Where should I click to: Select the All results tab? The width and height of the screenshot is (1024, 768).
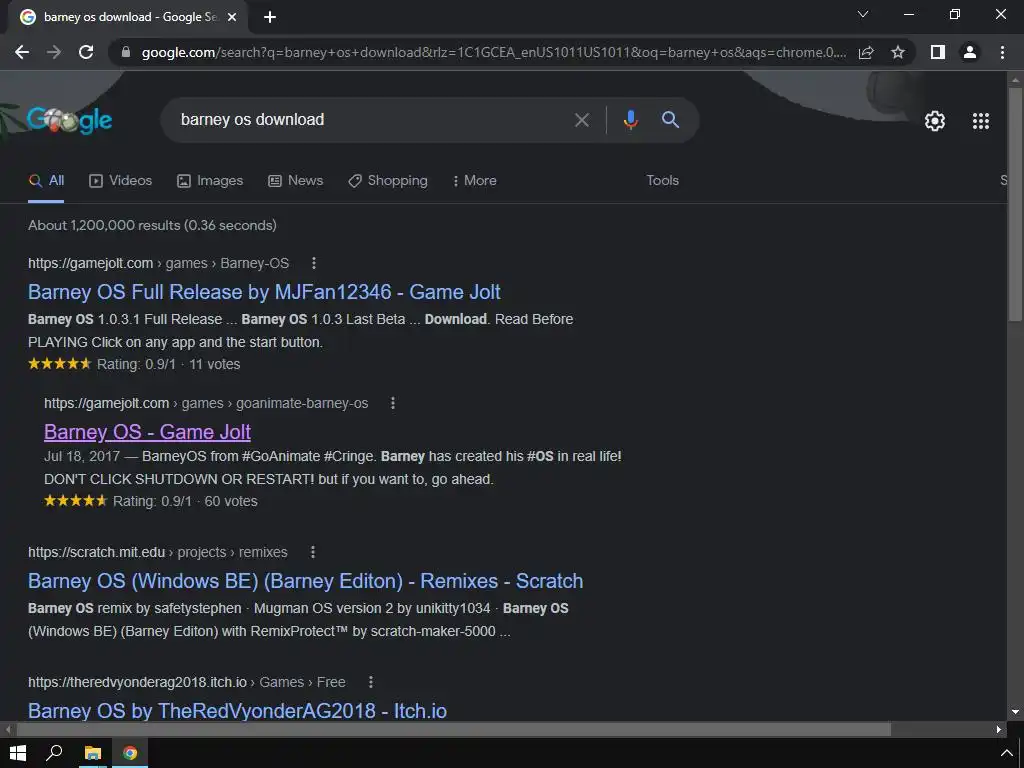[x=46, y=180]
